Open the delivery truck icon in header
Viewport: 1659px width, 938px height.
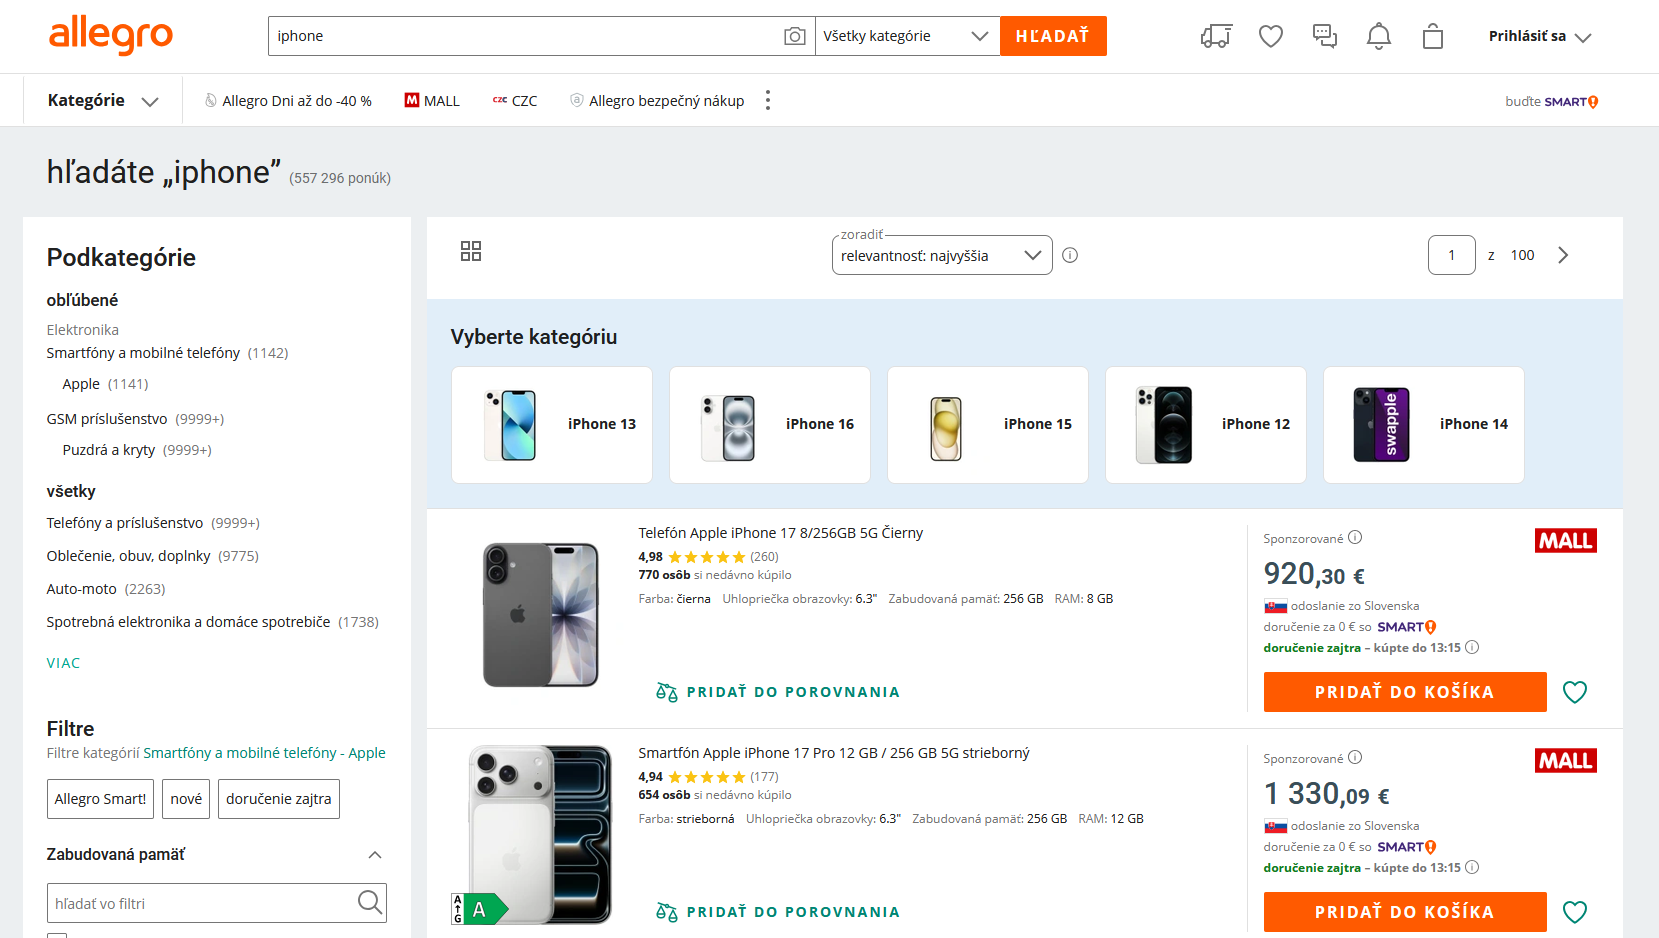(x=1216, y=36)
